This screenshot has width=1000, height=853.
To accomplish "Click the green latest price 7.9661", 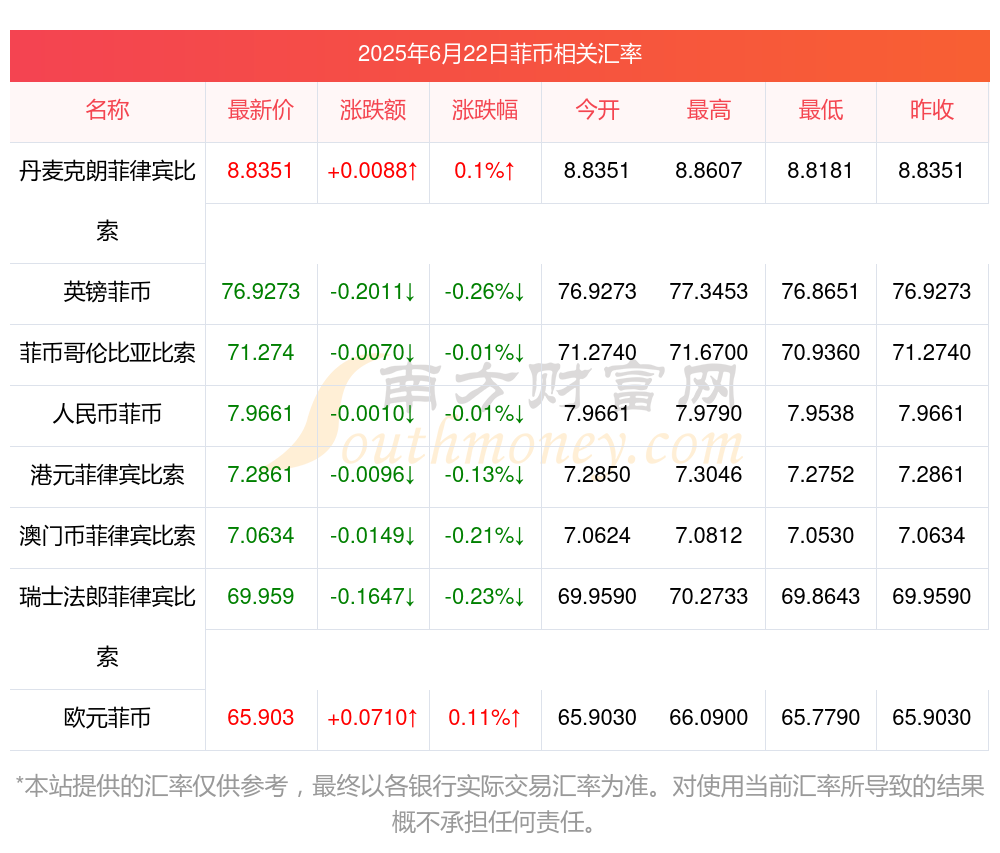I will [260, 413].
